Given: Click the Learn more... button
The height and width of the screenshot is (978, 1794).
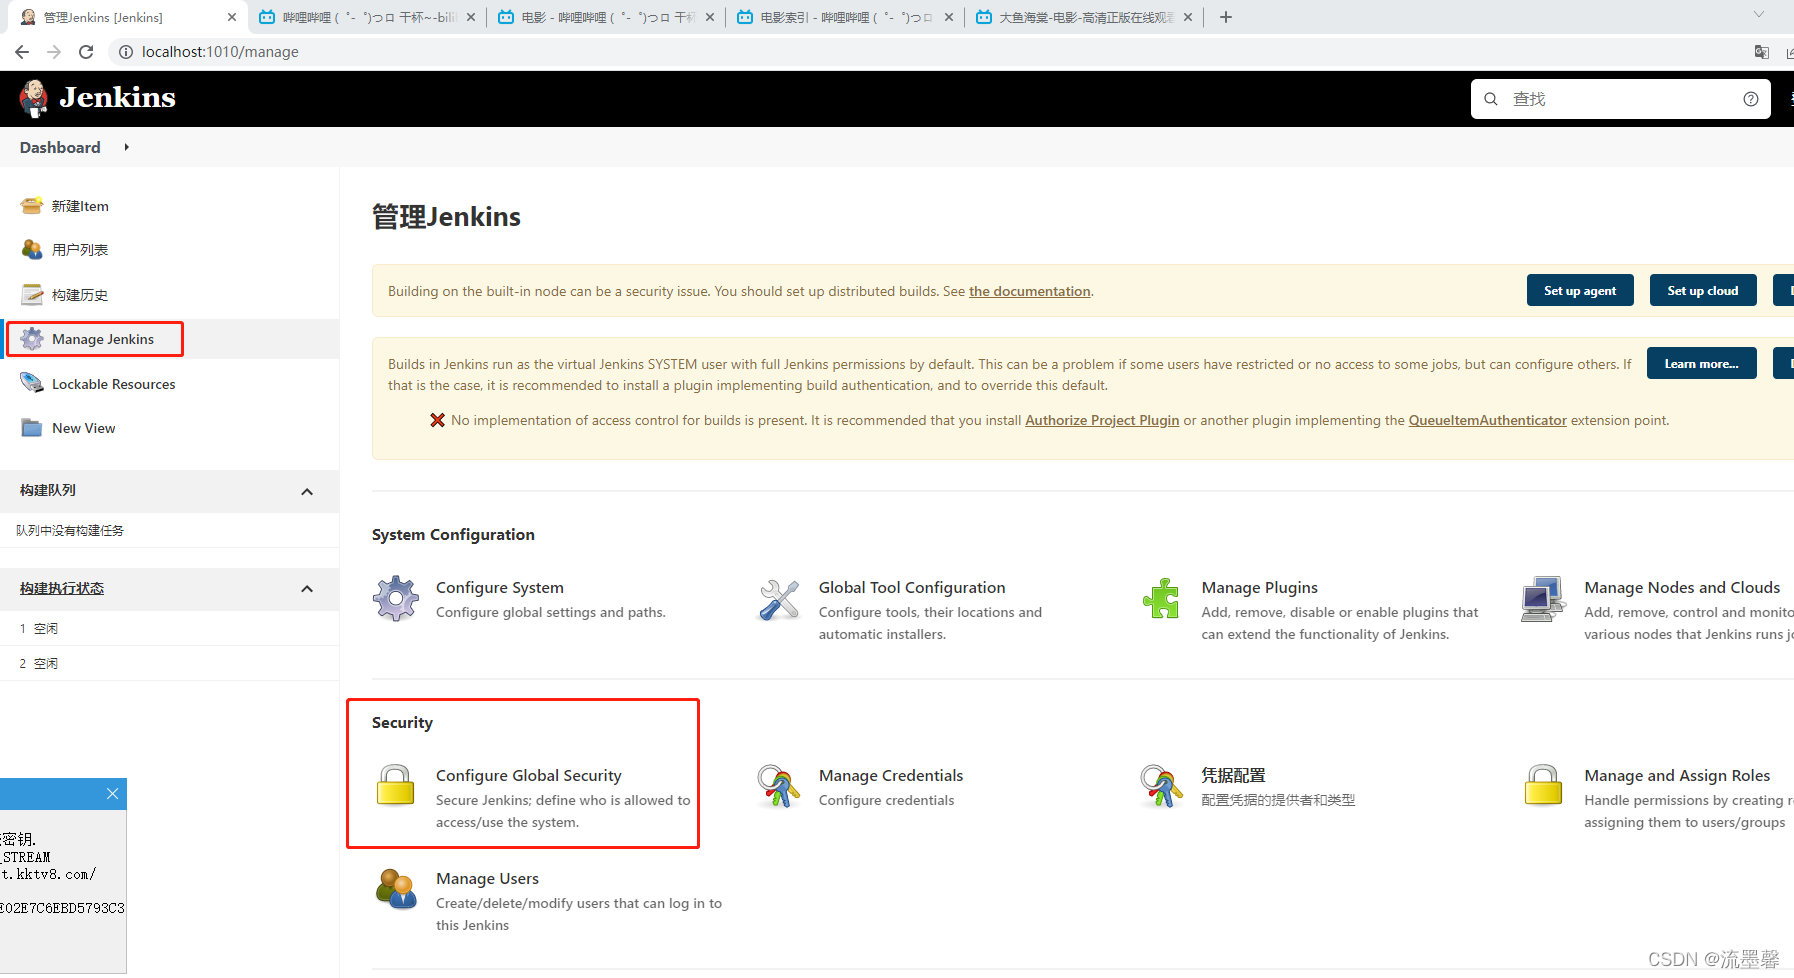Looking at the screenshot, I should pos(1702,364).
